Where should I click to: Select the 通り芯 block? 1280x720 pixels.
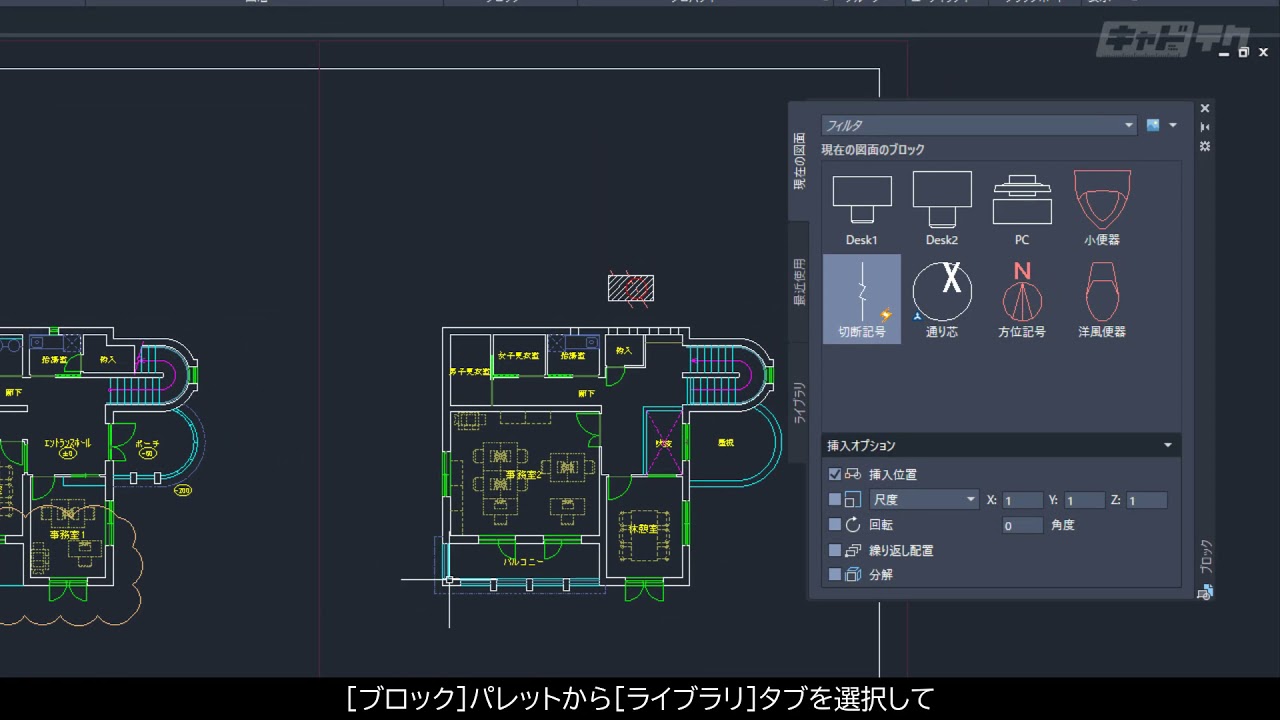coord(941,298)
